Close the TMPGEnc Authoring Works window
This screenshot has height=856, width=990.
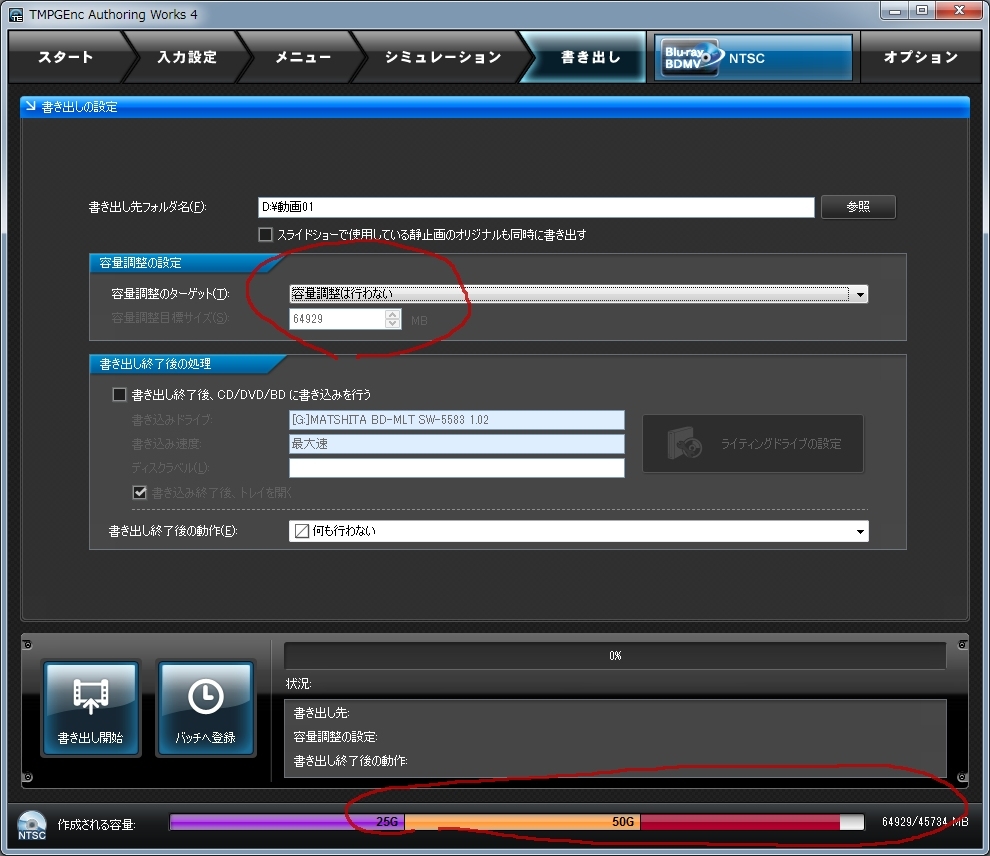959,11
